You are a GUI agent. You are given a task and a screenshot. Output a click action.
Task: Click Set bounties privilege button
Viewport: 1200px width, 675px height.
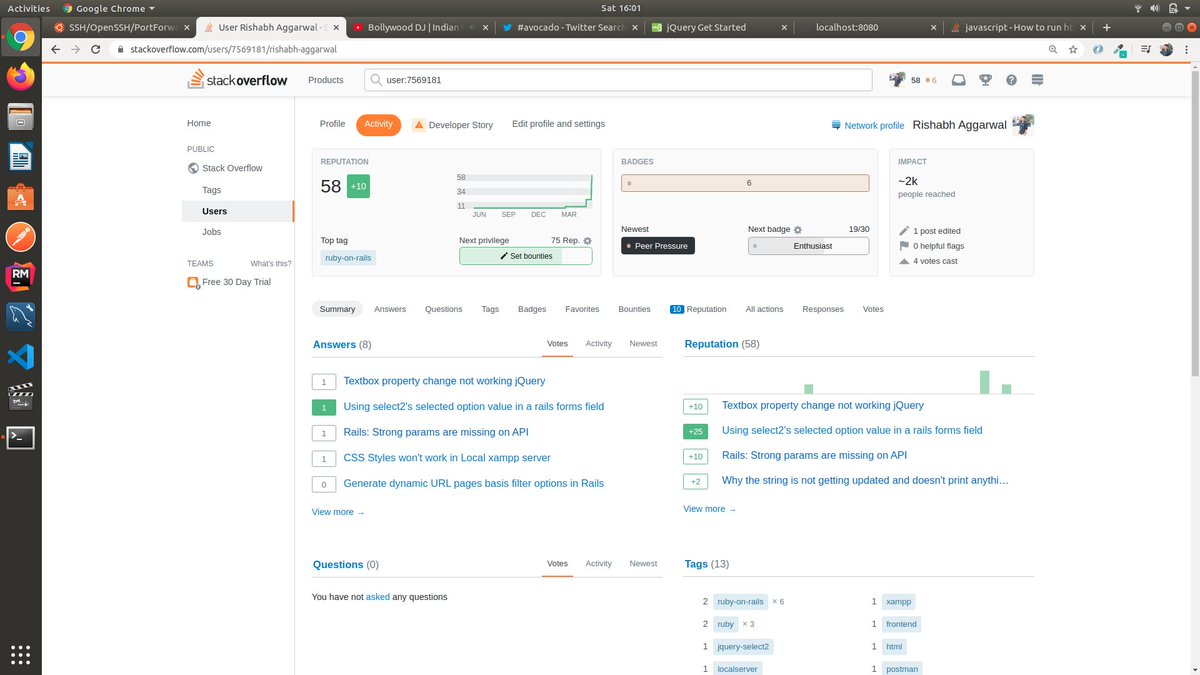point(526,256)
